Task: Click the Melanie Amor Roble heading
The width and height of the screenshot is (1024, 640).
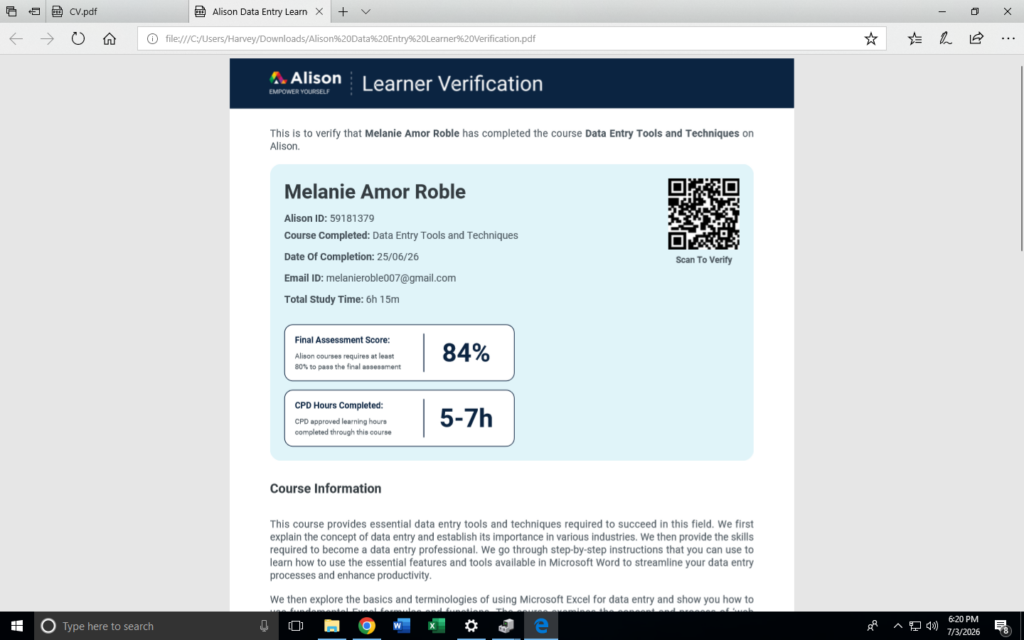Action: click(x=375, y=191)
